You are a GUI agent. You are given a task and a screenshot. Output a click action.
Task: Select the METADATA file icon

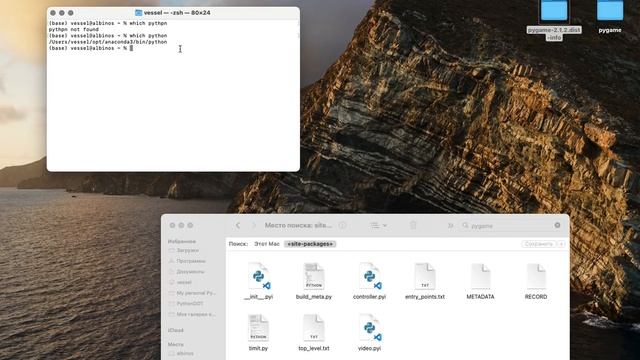click(480, 276)
